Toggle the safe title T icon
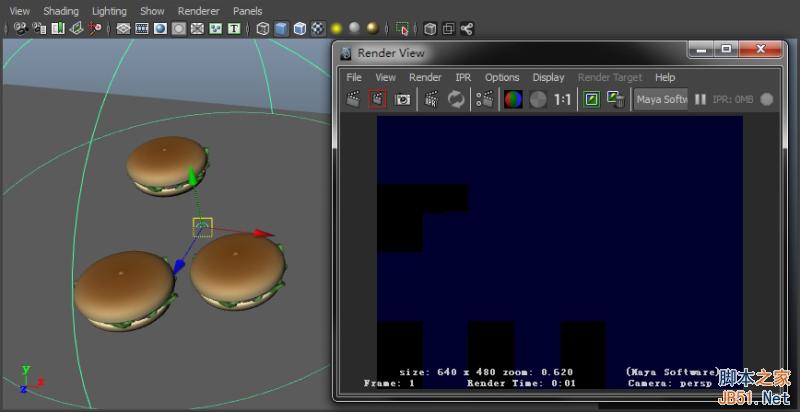The width and height of the screenshot is (800, 412). 234,29
